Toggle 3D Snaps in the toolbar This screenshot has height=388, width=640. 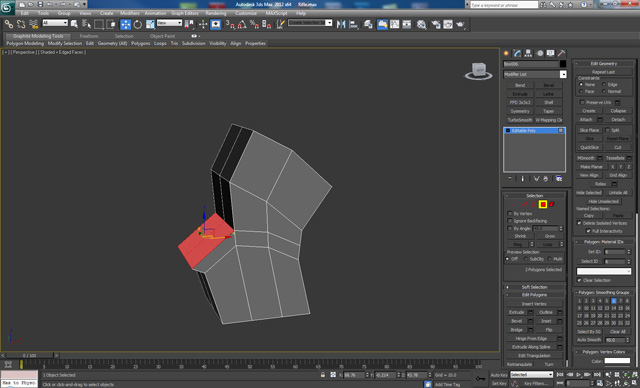pos(230,24)
